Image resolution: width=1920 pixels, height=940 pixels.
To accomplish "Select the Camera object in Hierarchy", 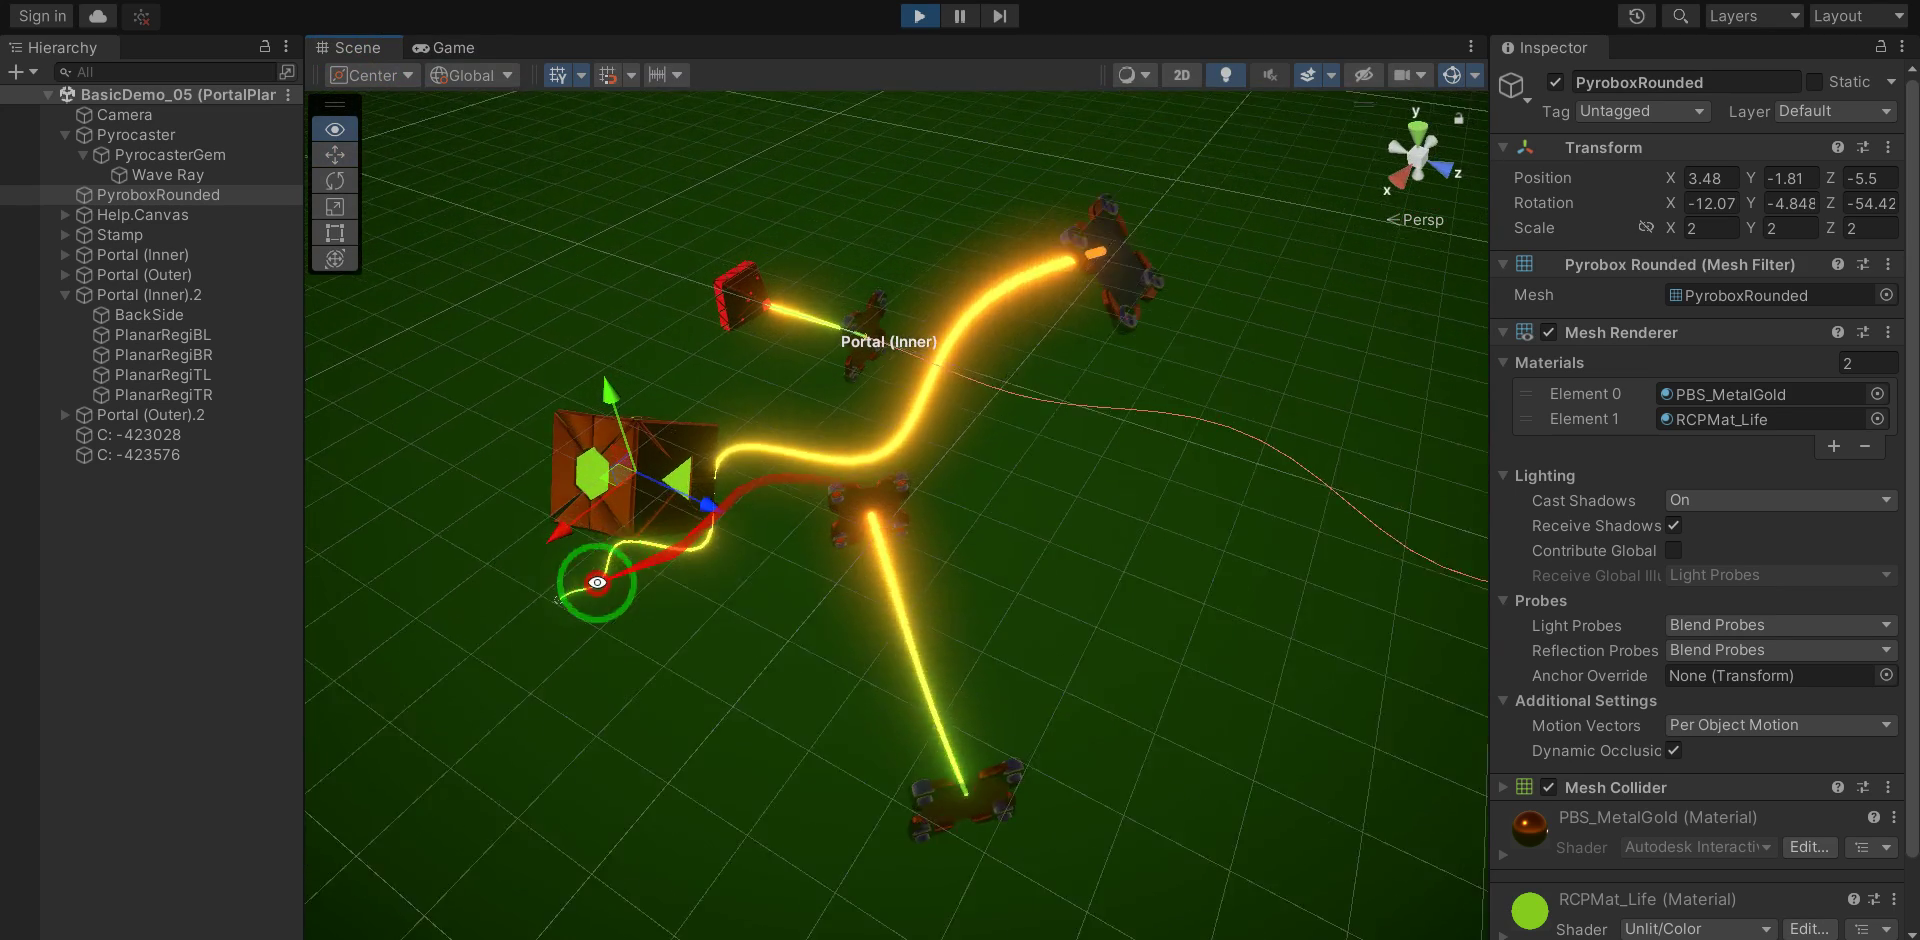I will click(x=124, y=115).
